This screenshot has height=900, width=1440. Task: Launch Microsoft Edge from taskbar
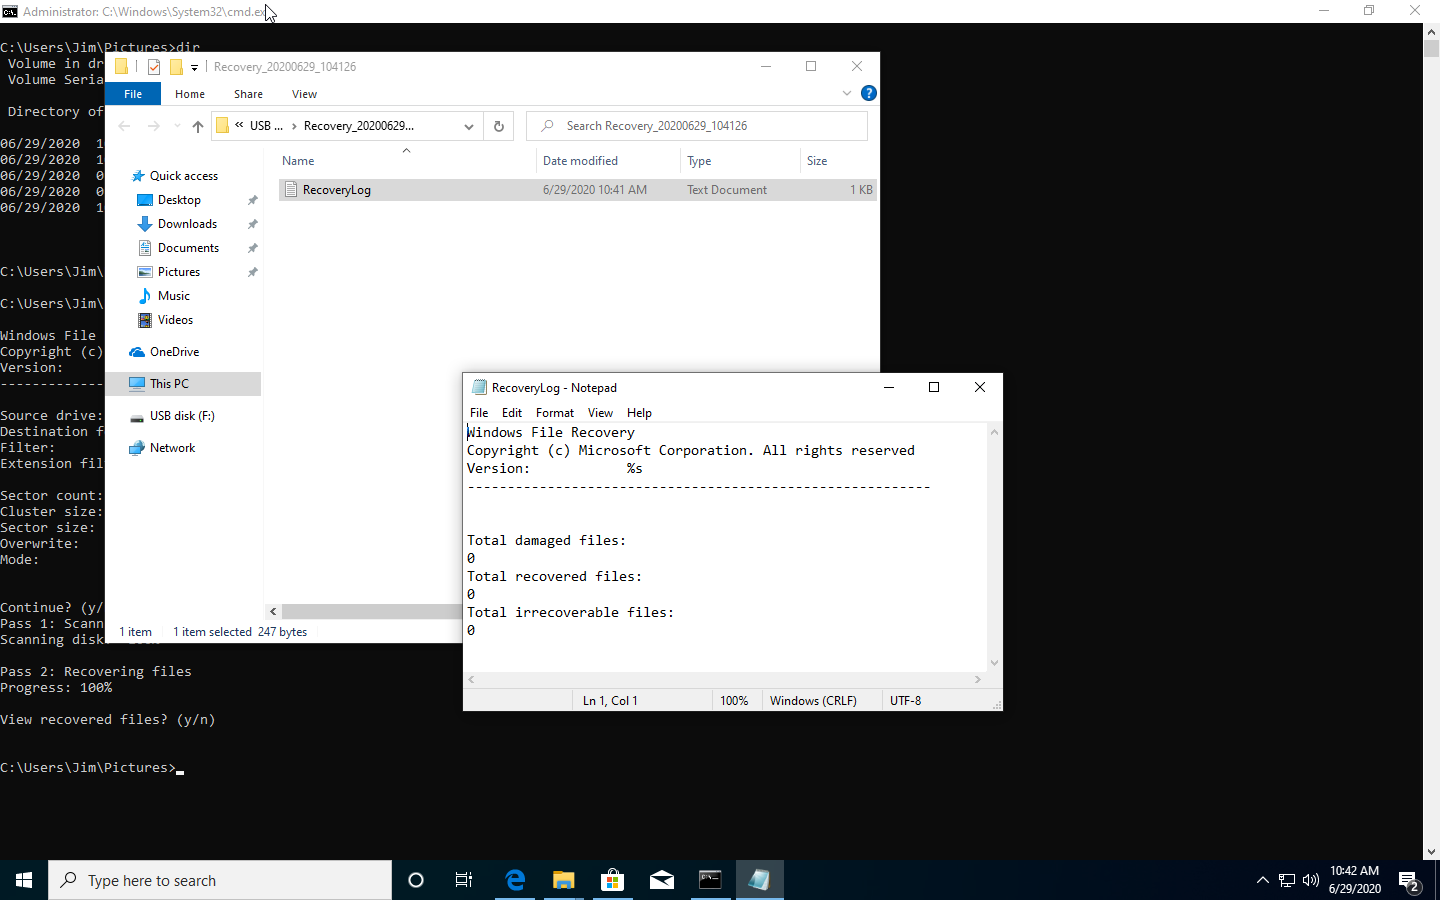point(515,880)
